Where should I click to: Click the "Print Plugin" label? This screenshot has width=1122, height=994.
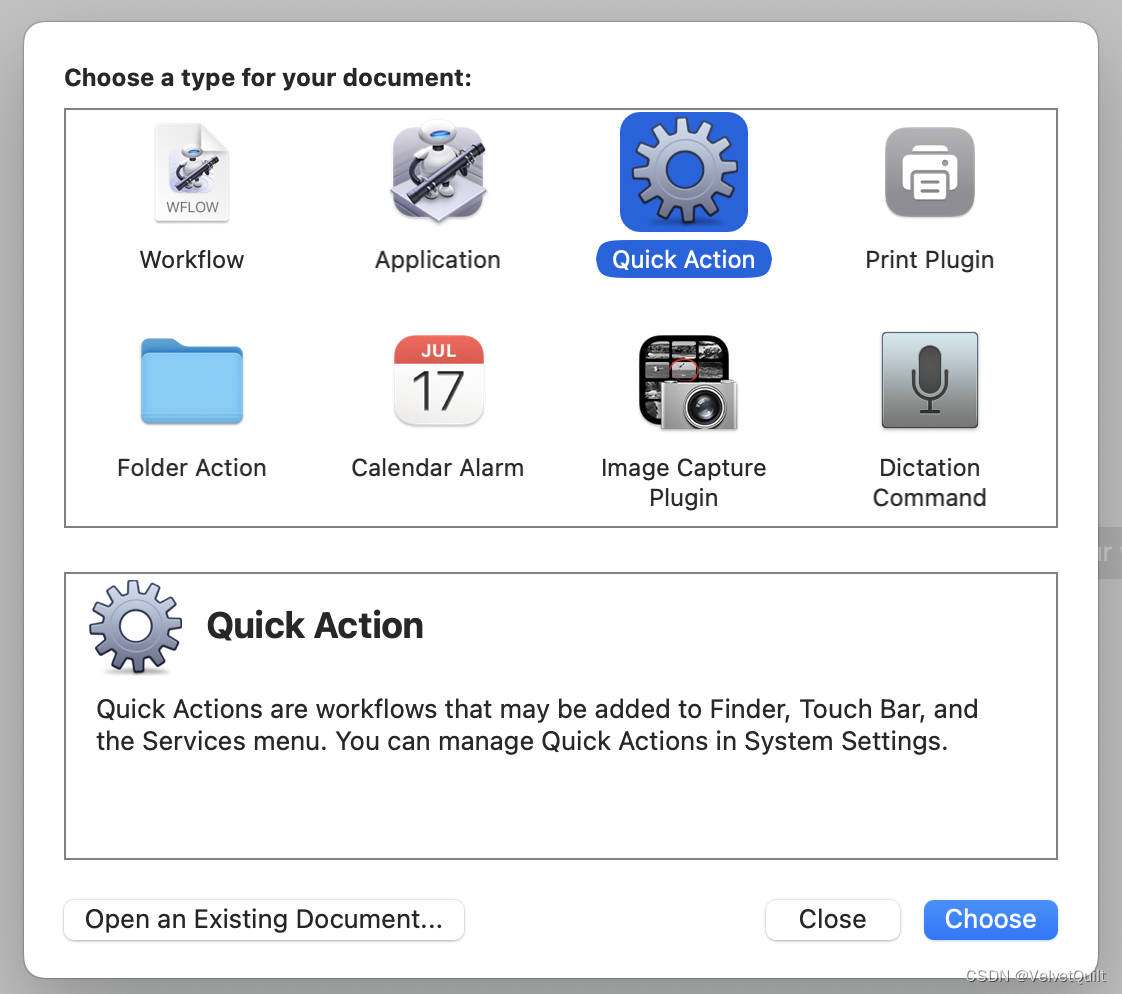pyautogui.click(x=930, y=260)
